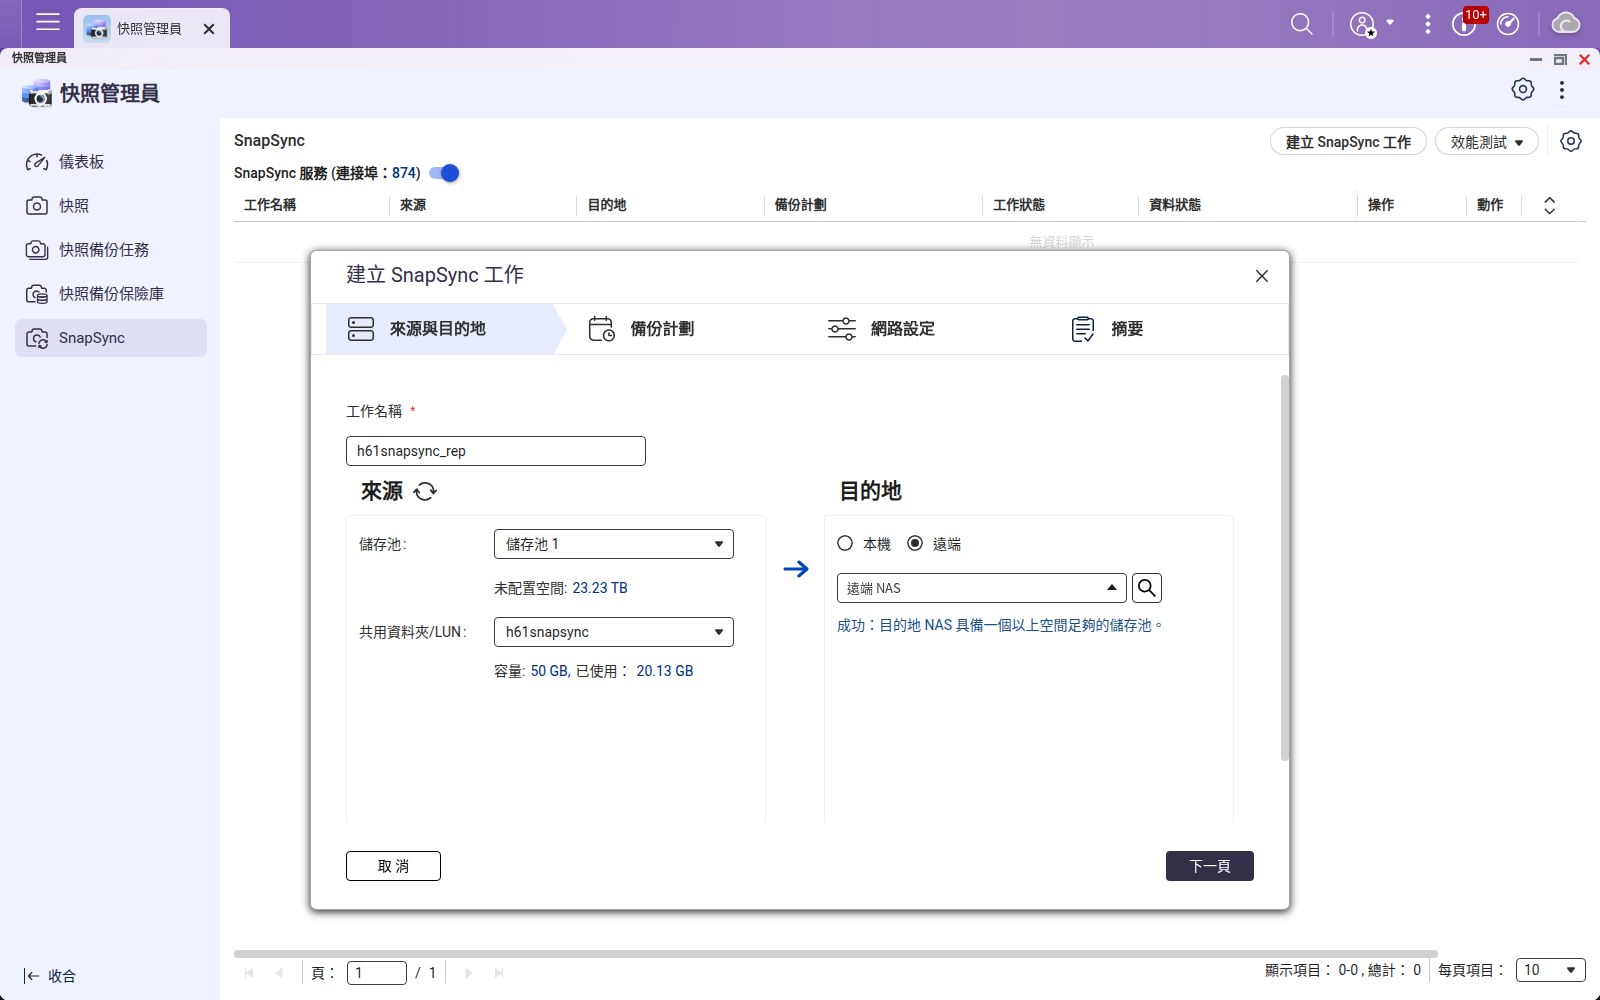Open notifications with the 10+ badge
The width and height of the screenshot is (1600, 1000).
coord(1467,23)
